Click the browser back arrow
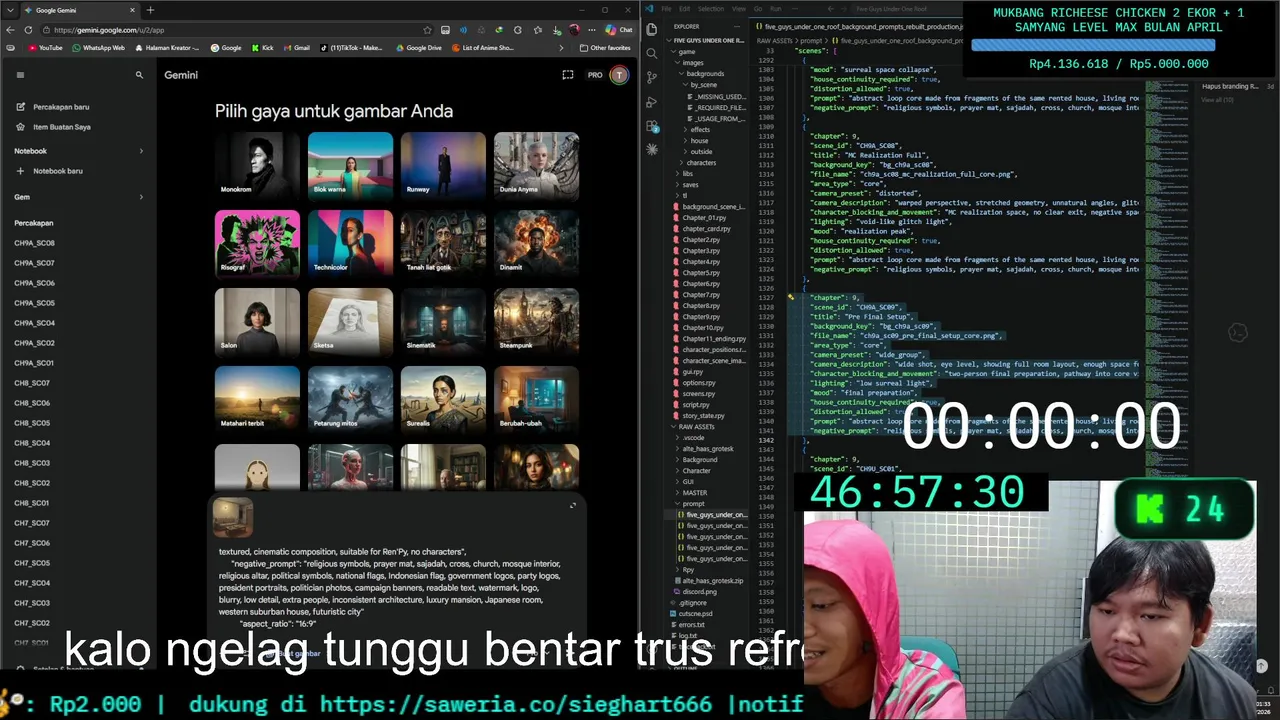Image resolution: width=1280 pixels, height=720 pixels. pyautogui.click(x=10, y=30)
